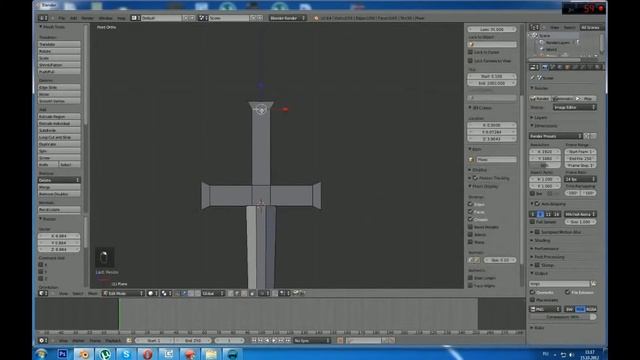The height and width of the screenshot is (360, 640).
Task: Open the Window menu
Action: pos(105,18)
